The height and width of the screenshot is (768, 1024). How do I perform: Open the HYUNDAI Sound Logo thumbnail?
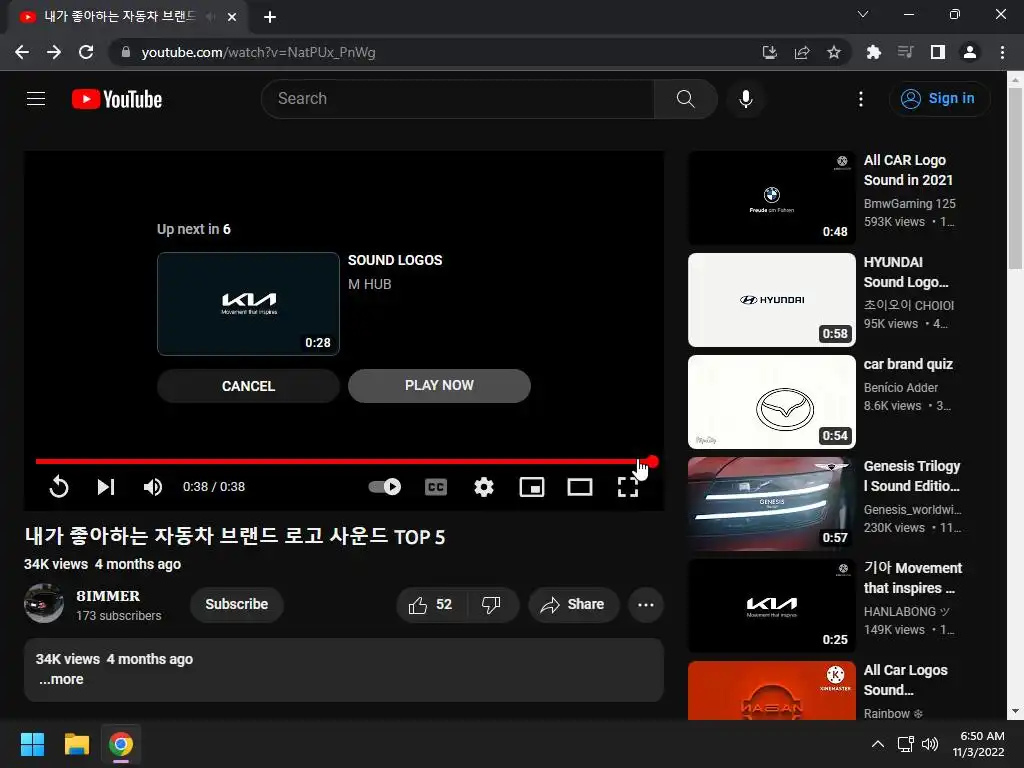pyautogui.click(x=772, y=300)
